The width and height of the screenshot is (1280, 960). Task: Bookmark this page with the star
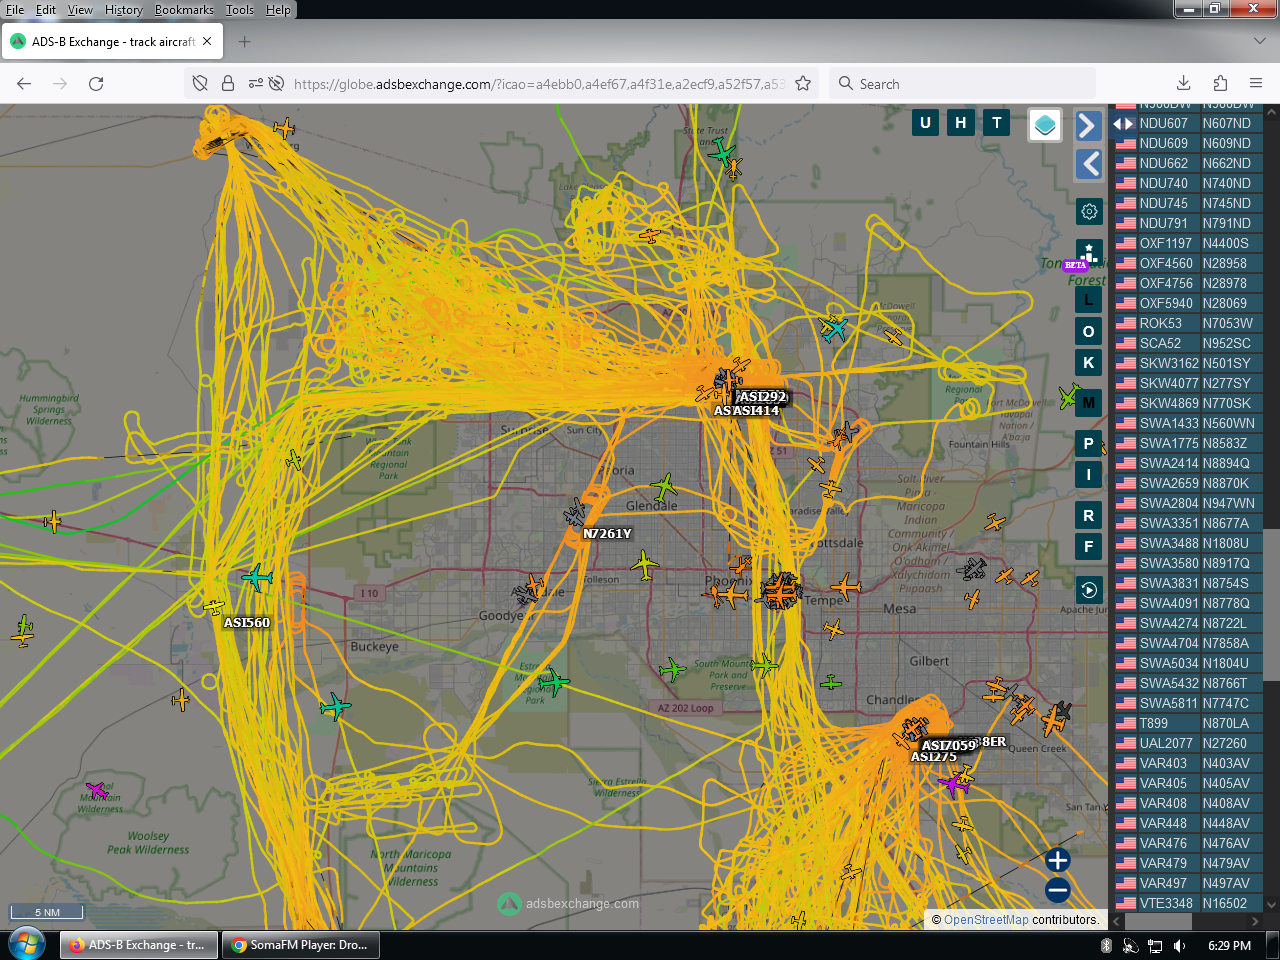(x=803, y=84)
